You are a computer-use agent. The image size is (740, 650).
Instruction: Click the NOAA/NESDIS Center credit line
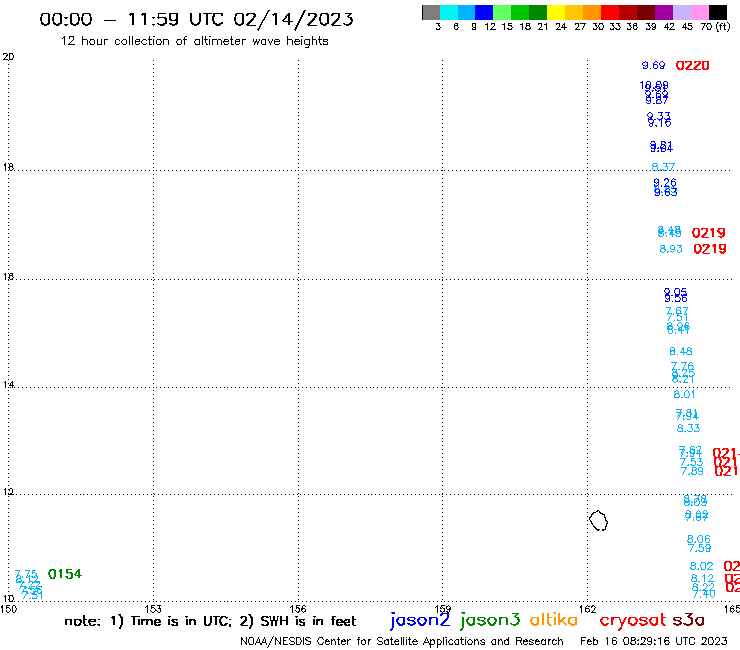402,641
